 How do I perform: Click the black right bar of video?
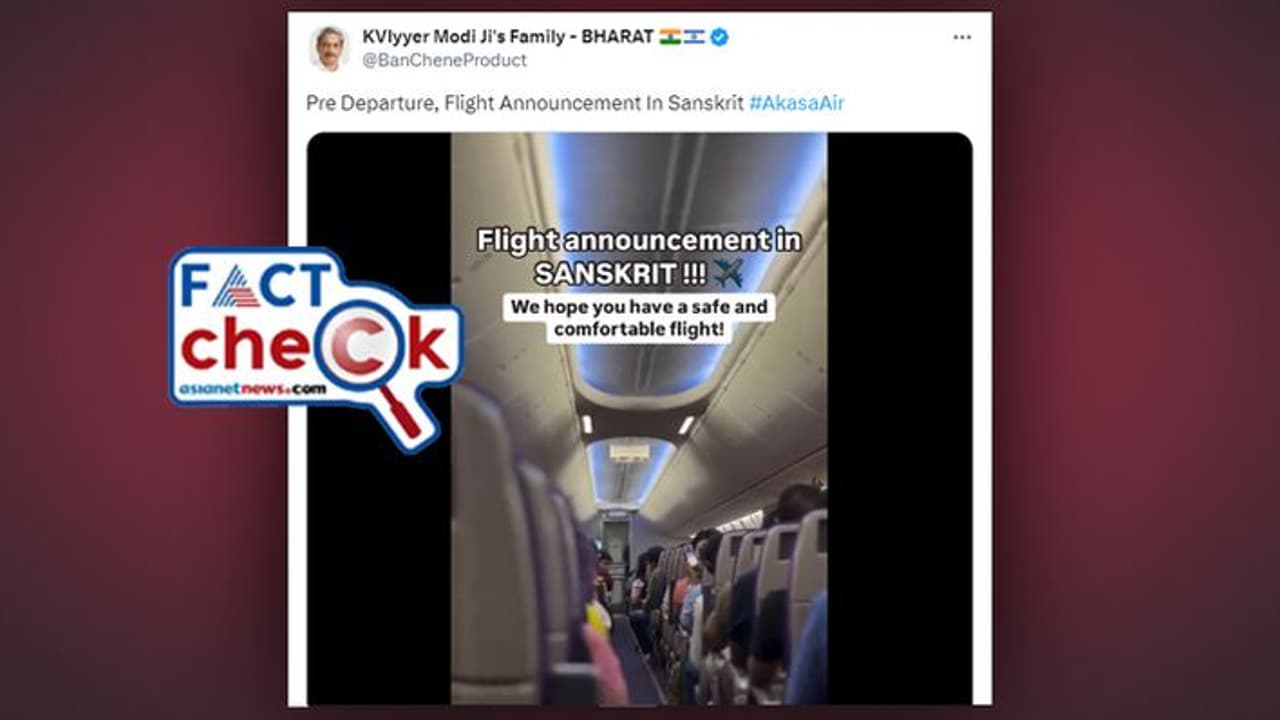(899, 418)
